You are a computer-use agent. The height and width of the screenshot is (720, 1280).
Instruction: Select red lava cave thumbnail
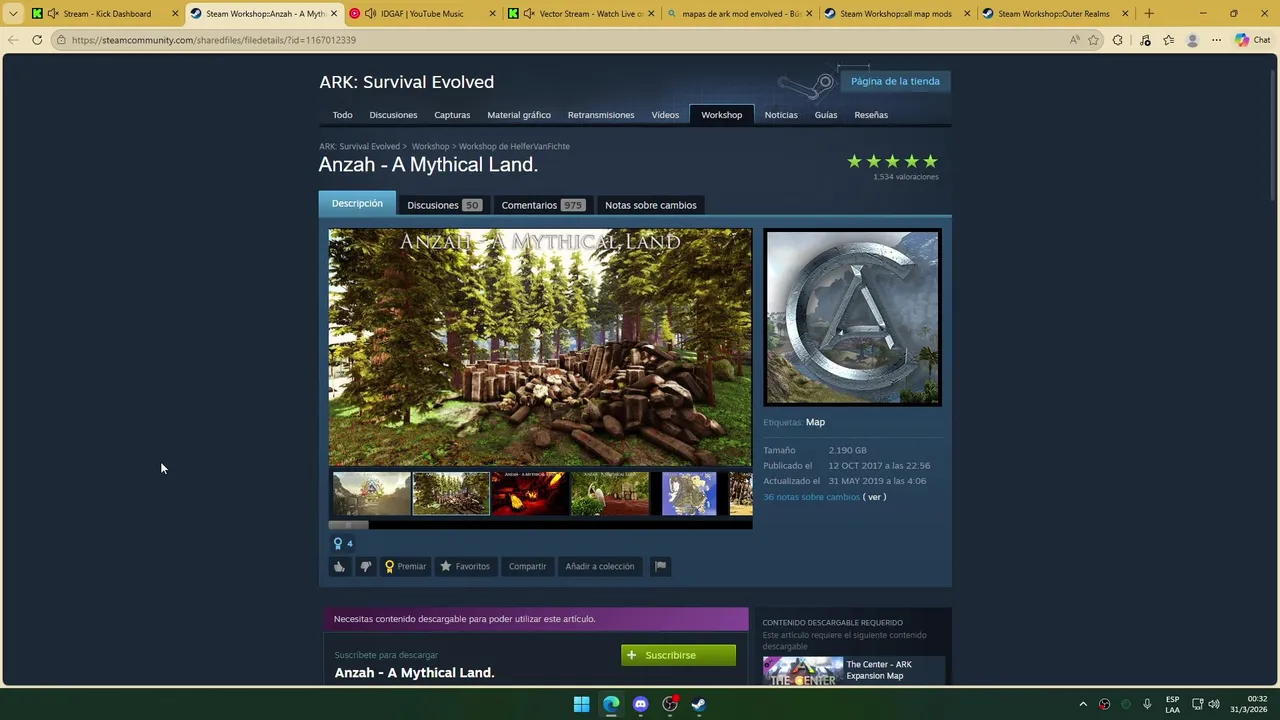tap(530, 494)
